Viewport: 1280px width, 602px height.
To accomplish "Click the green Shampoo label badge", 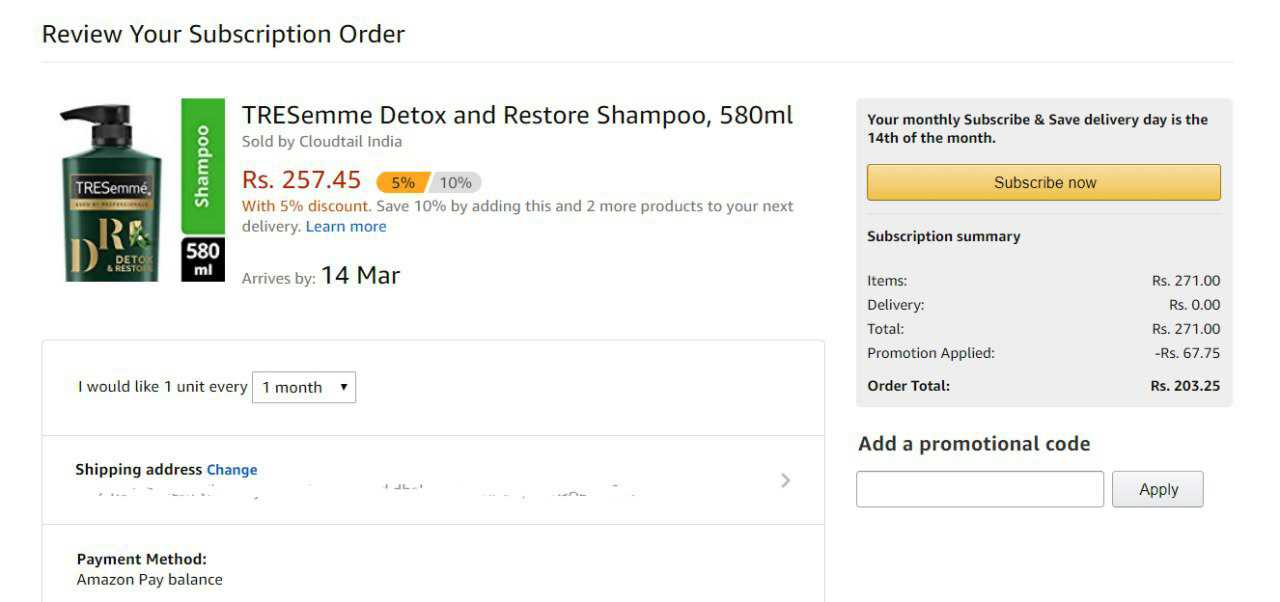I will pyautogui.click(x=203, y=166).
